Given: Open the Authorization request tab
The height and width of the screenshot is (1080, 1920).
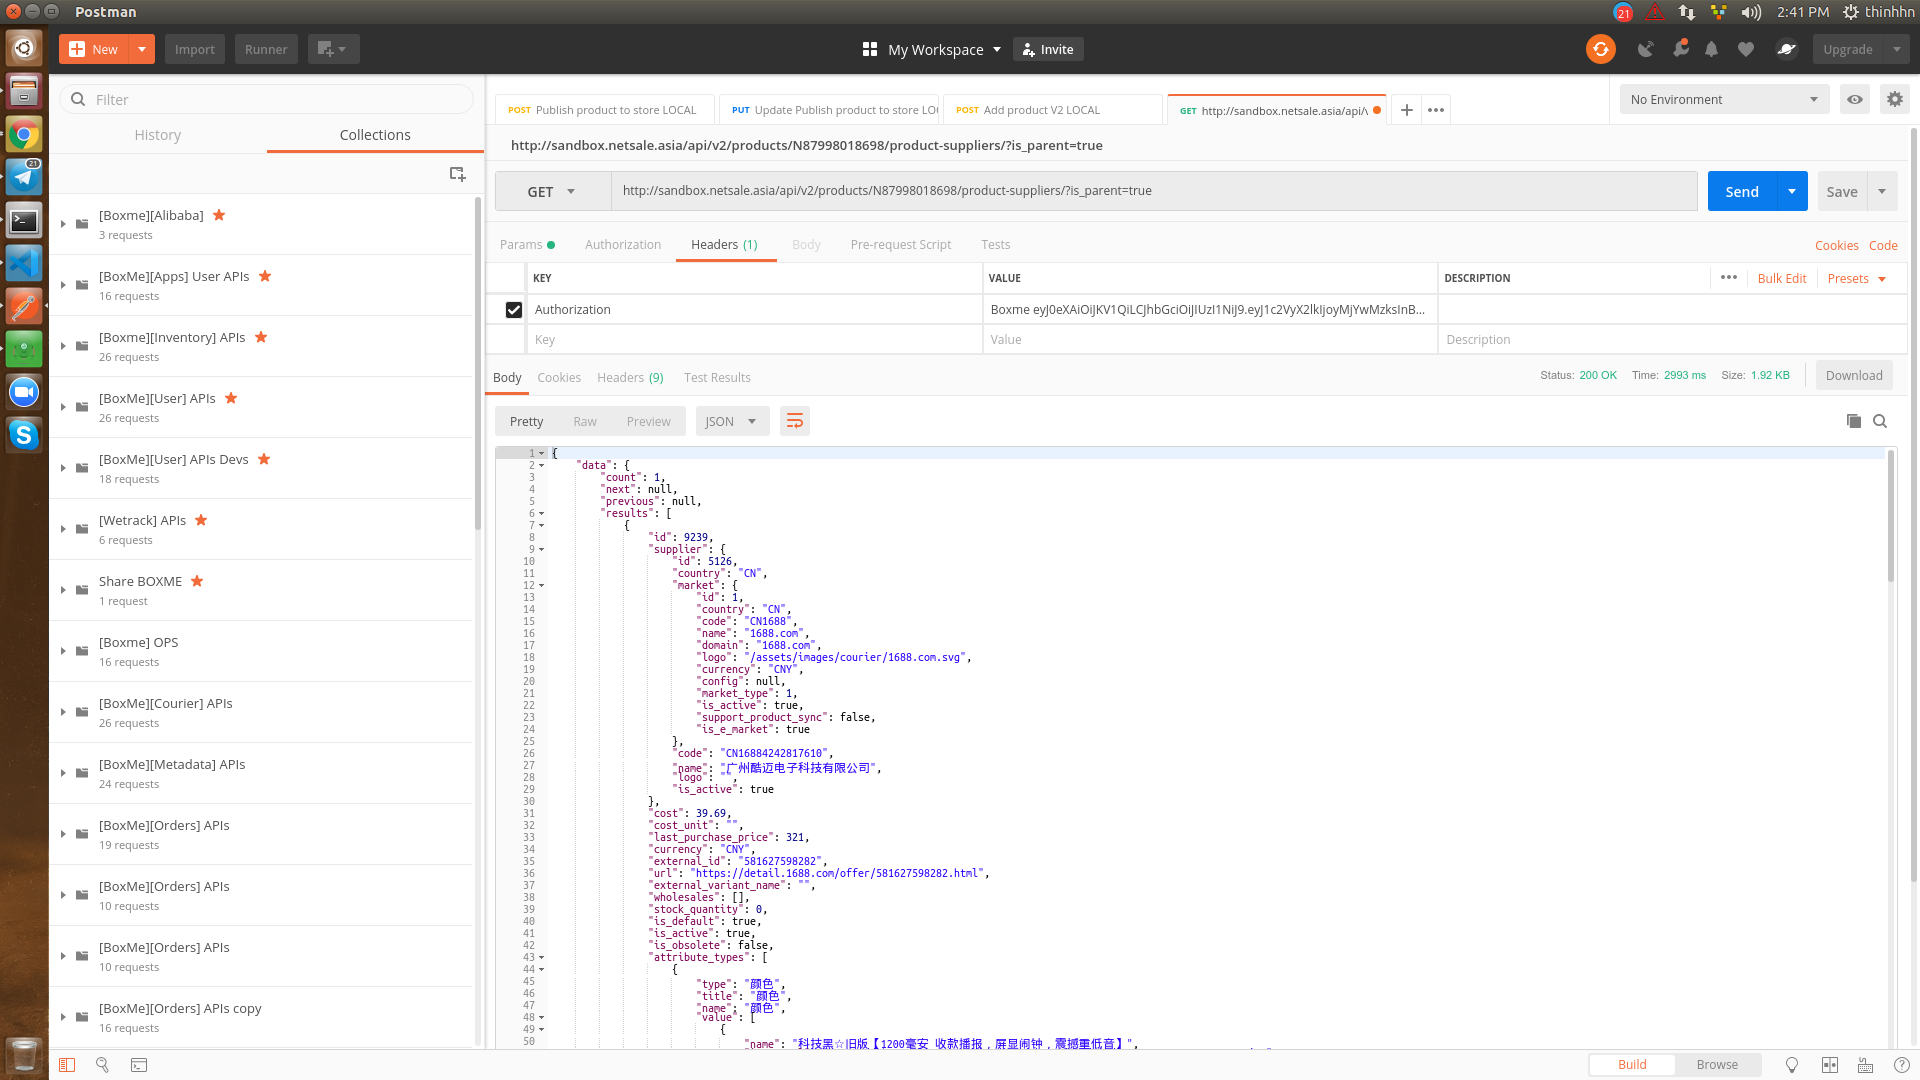Looking at the screenshot, I should [623, 245].
